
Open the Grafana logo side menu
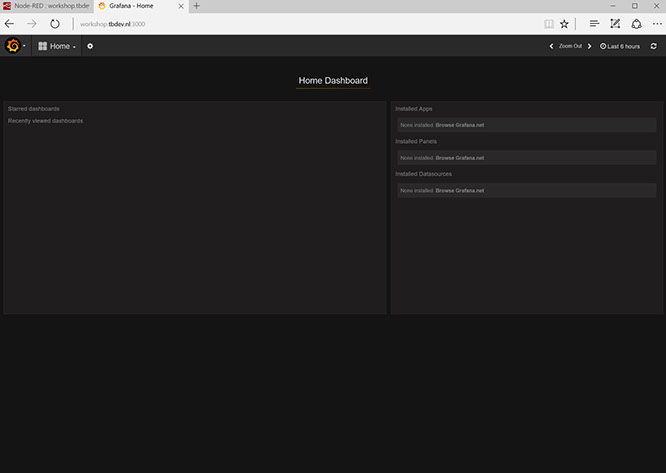point(13,45)
